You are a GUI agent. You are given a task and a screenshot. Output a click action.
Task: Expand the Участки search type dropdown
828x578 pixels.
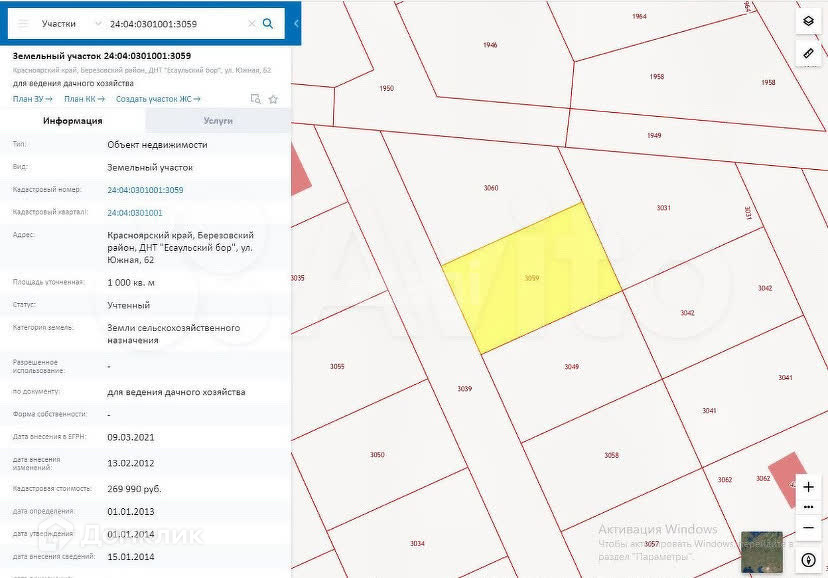tap(98, 24)
